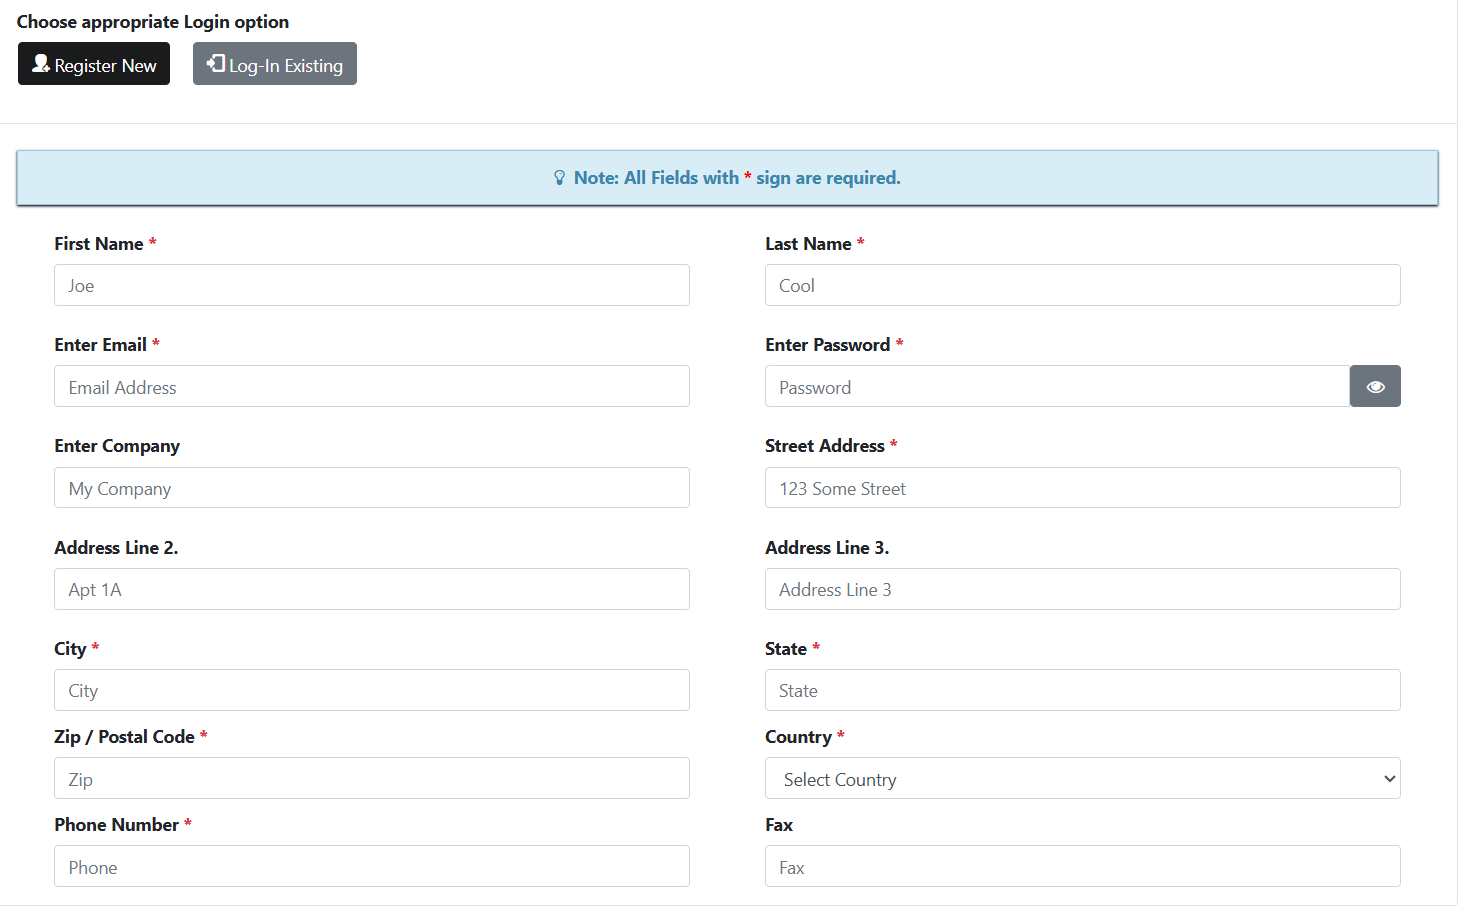Focus the First Name input field
Viewport: 1484px width, 909px height.
[372, 285]
